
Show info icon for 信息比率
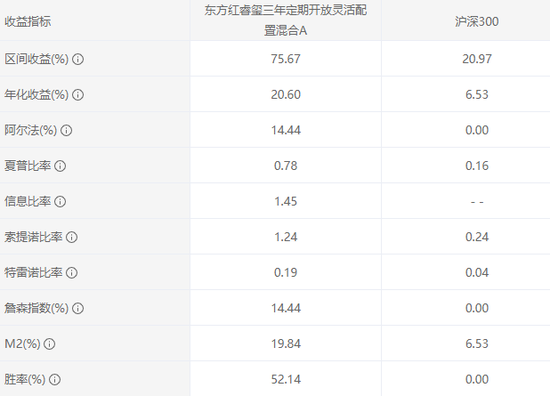point(60,201)
